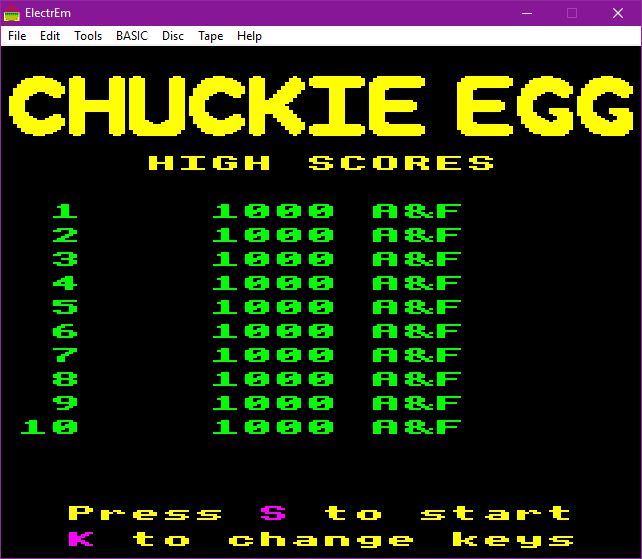Click the 1000 score in row 10
Screen dimensions: 642x559
273,427
